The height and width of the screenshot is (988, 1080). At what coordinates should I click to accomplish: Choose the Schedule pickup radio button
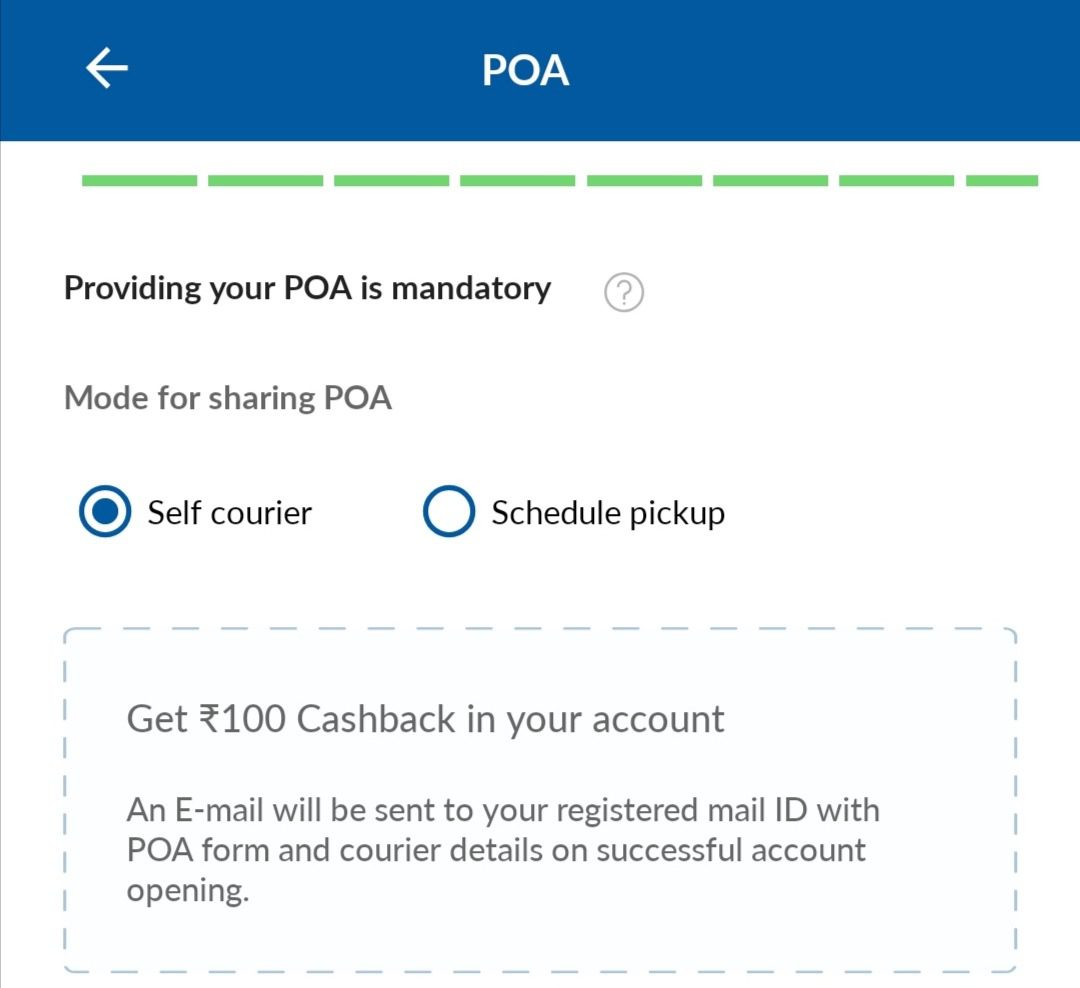(448, 512)
